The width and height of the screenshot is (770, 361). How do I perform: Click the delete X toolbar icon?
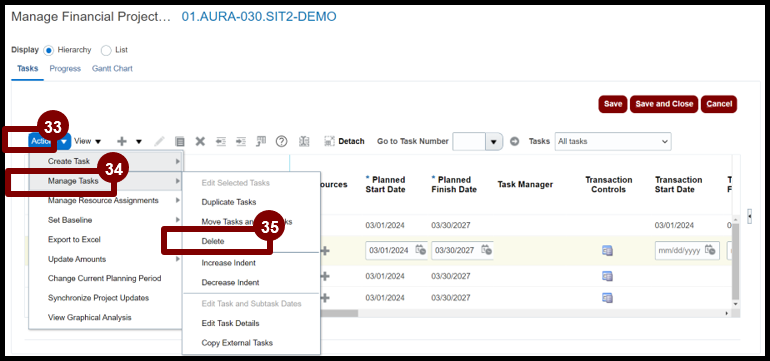point(200,141)
